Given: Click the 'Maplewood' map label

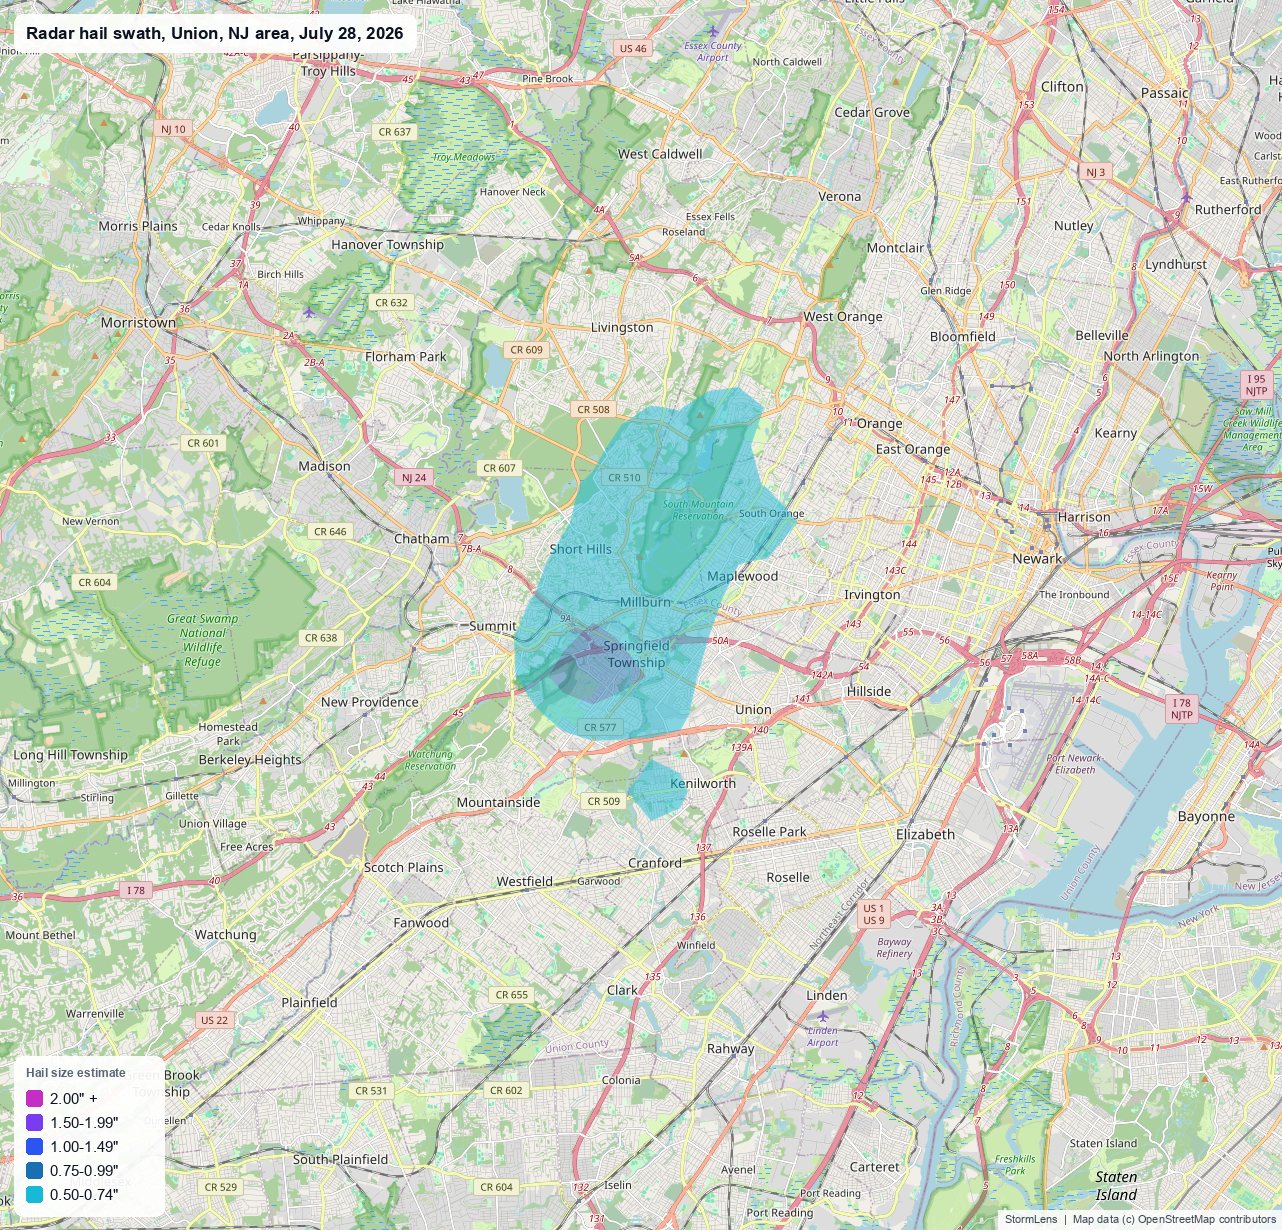Looking at the screenshot, I should [742, 576].
